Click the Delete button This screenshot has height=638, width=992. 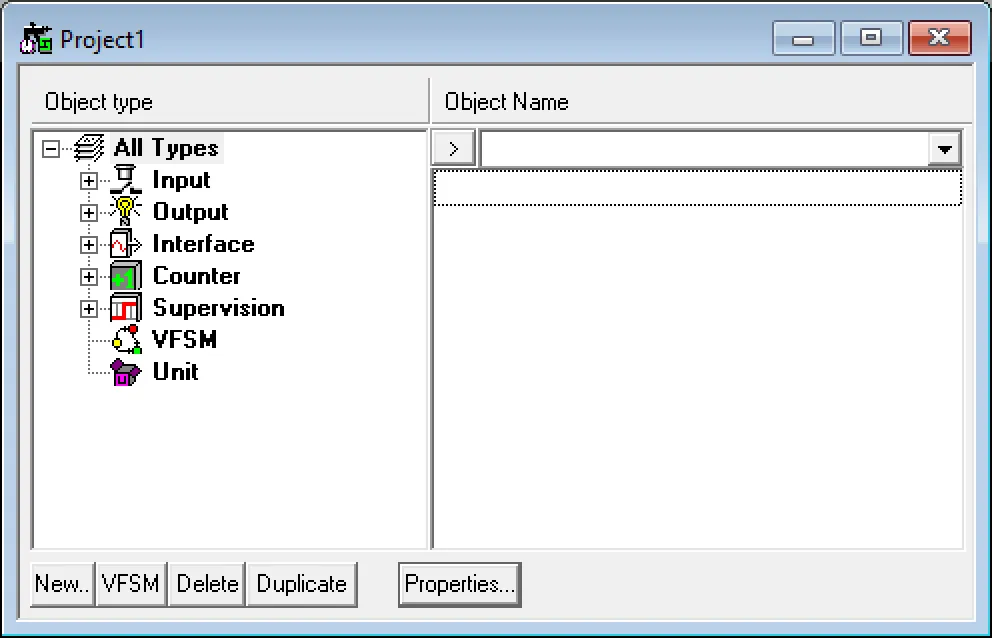(x=206, y=584)
